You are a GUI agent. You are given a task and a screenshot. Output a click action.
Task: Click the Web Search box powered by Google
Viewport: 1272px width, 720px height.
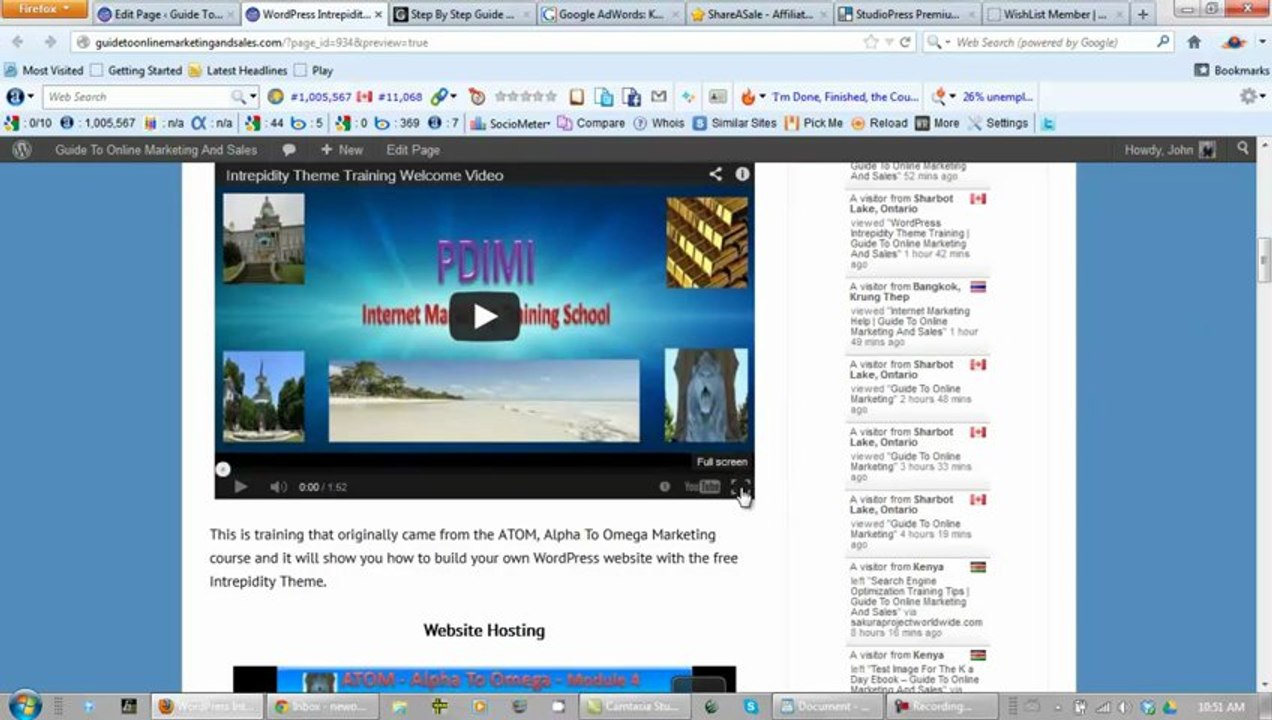click(1047, 42)
